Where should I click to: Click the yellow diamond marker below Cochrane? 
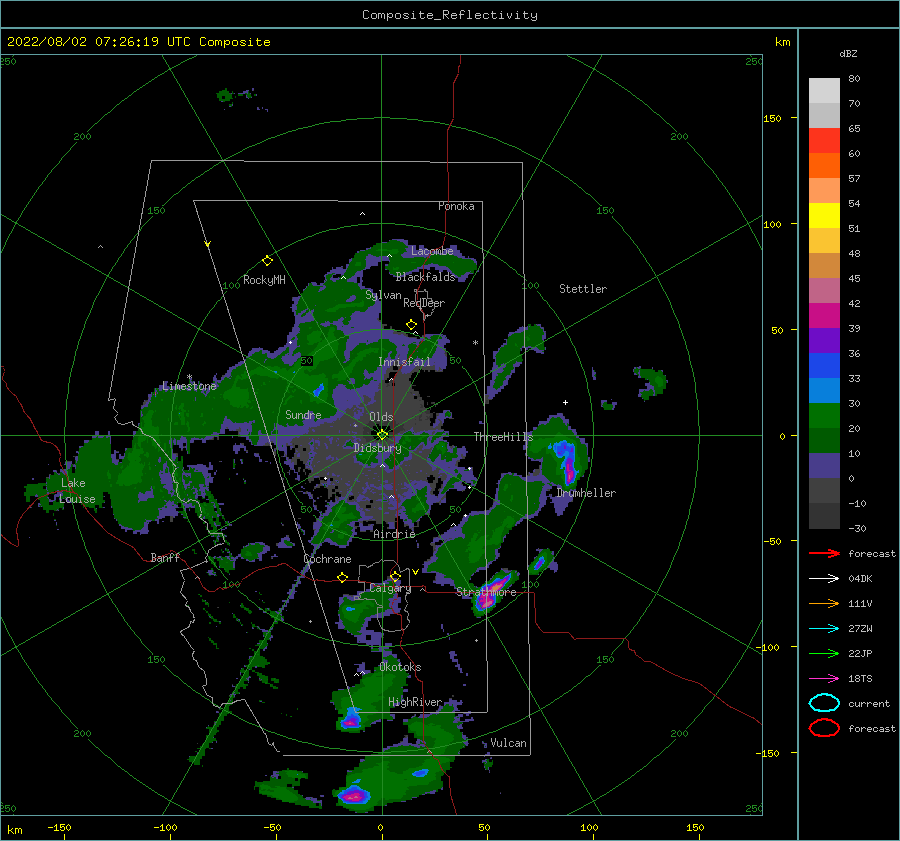[x=342, y=577]
